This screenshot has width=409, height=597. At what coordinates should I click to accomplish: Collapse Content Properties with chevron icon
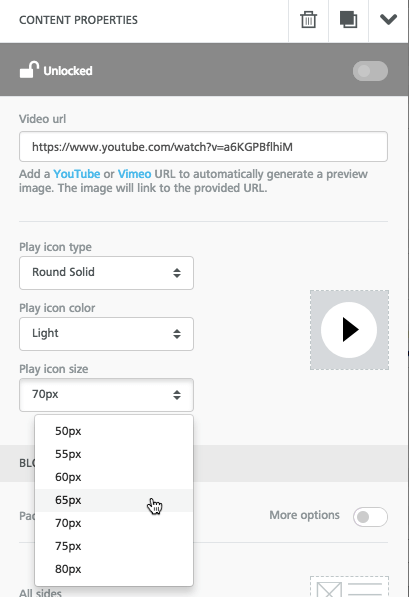point(388,19)
